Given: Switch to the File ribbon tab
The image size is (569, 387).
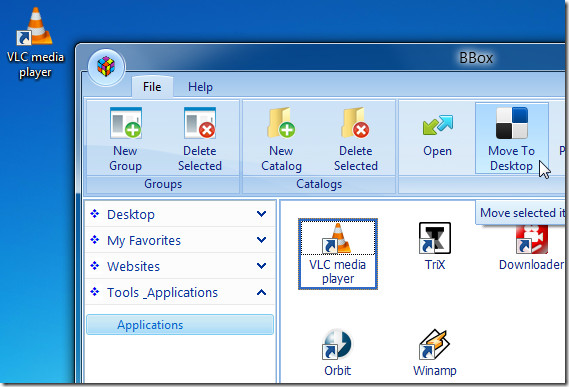Looking at the screenshot, I should pos(152,87).
